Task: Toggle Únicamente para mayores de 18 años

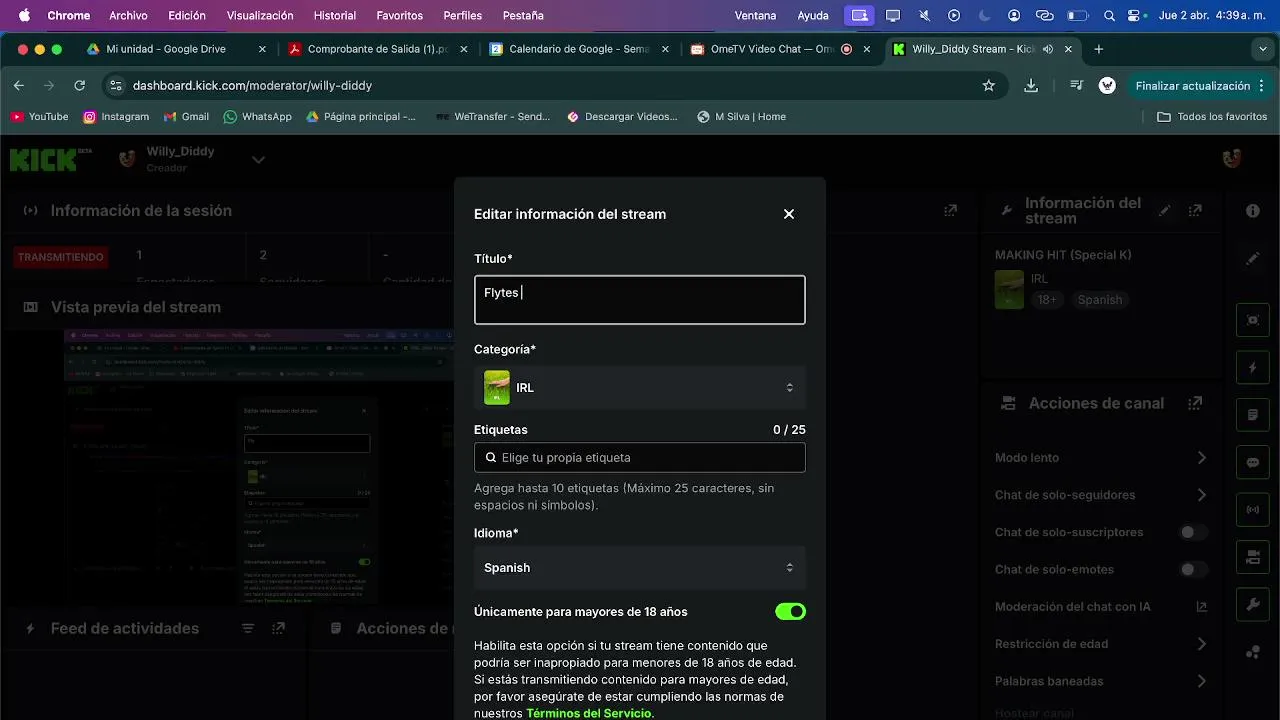Action: pyautogui.click(x=790, y=612)
